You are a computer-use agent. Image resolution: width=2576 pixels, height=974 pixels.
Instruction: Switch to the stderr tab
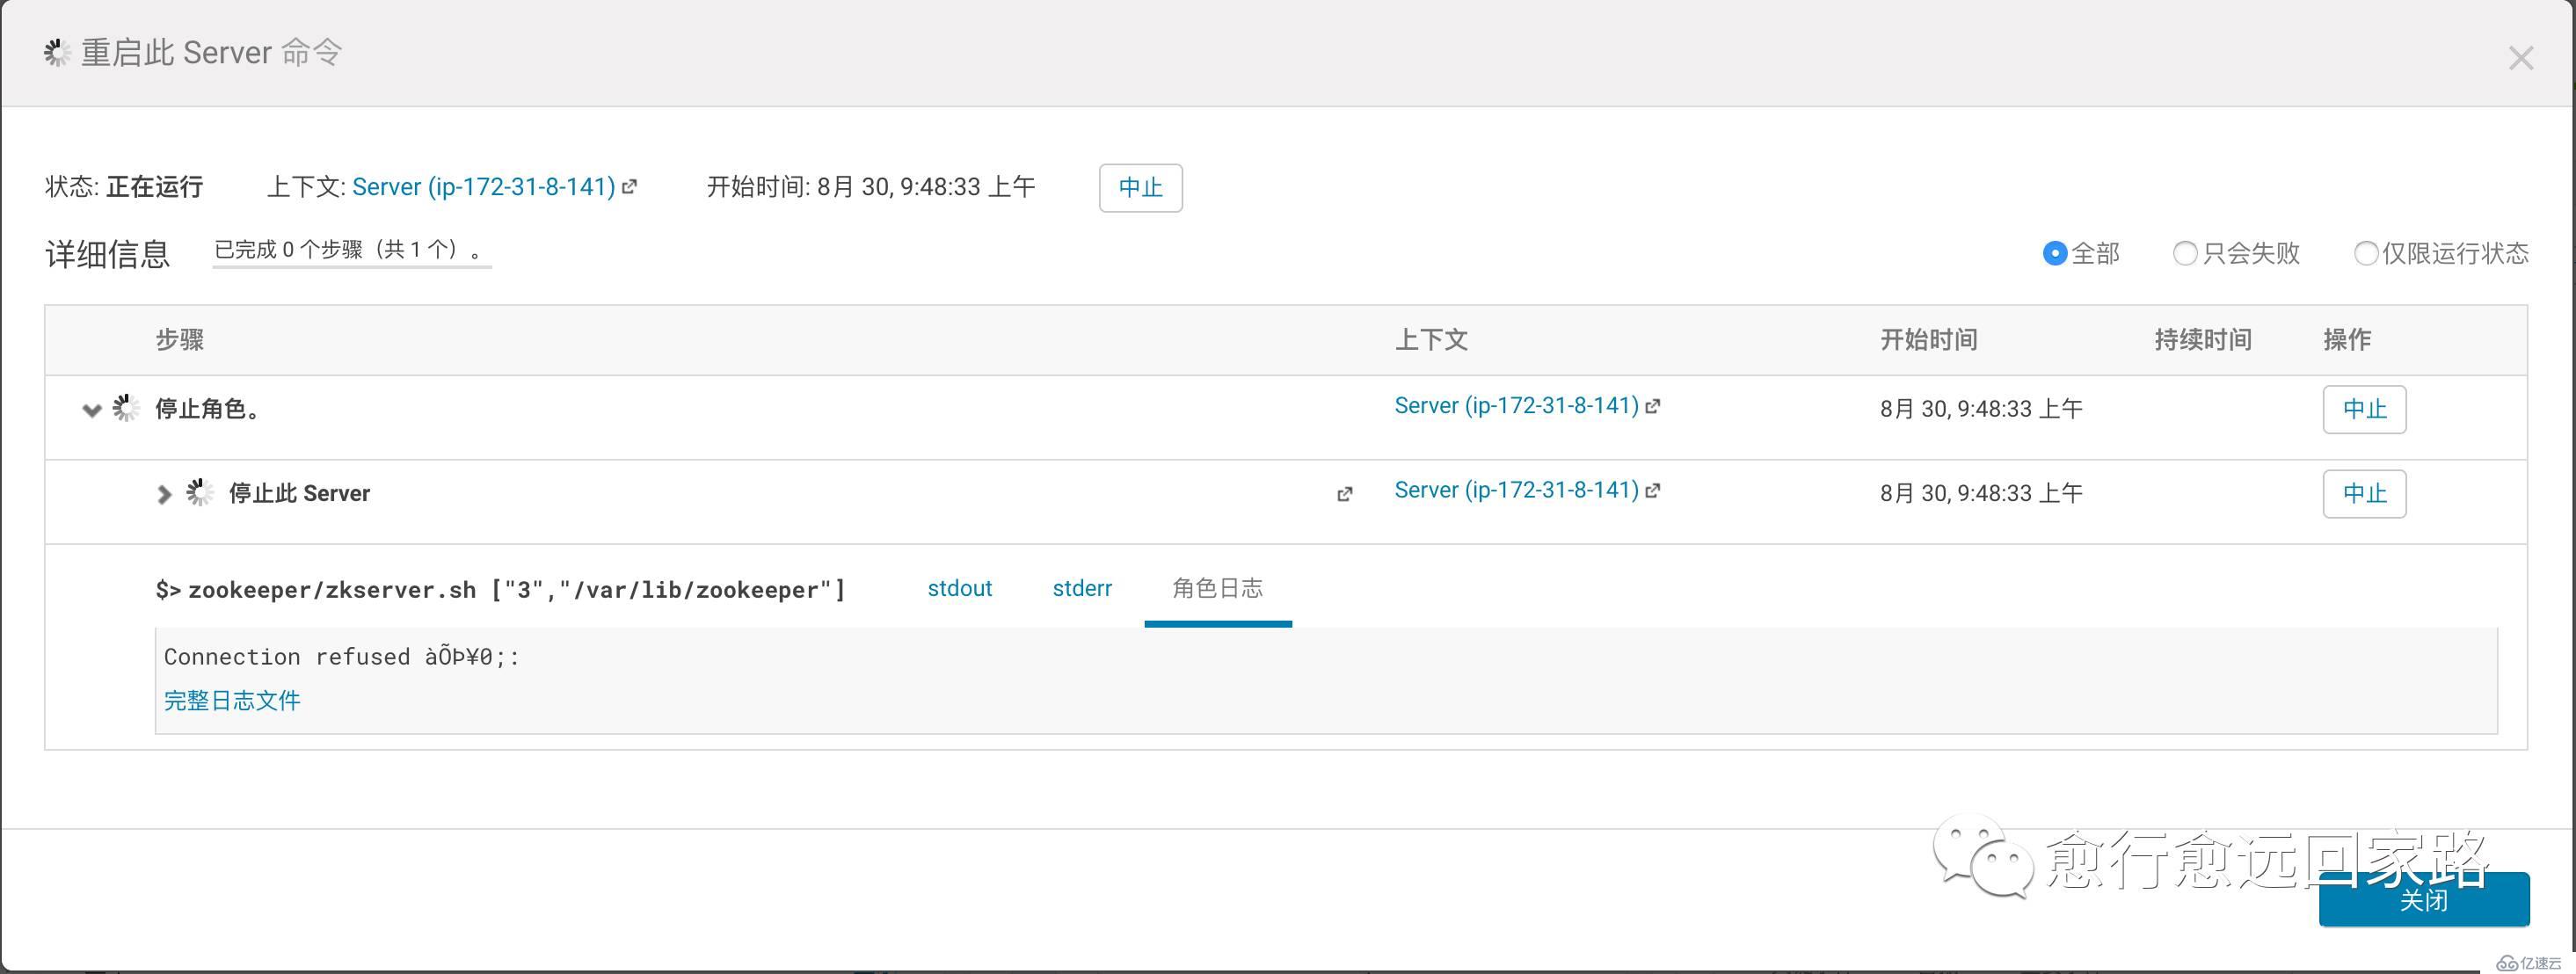tap(1080, 588)
